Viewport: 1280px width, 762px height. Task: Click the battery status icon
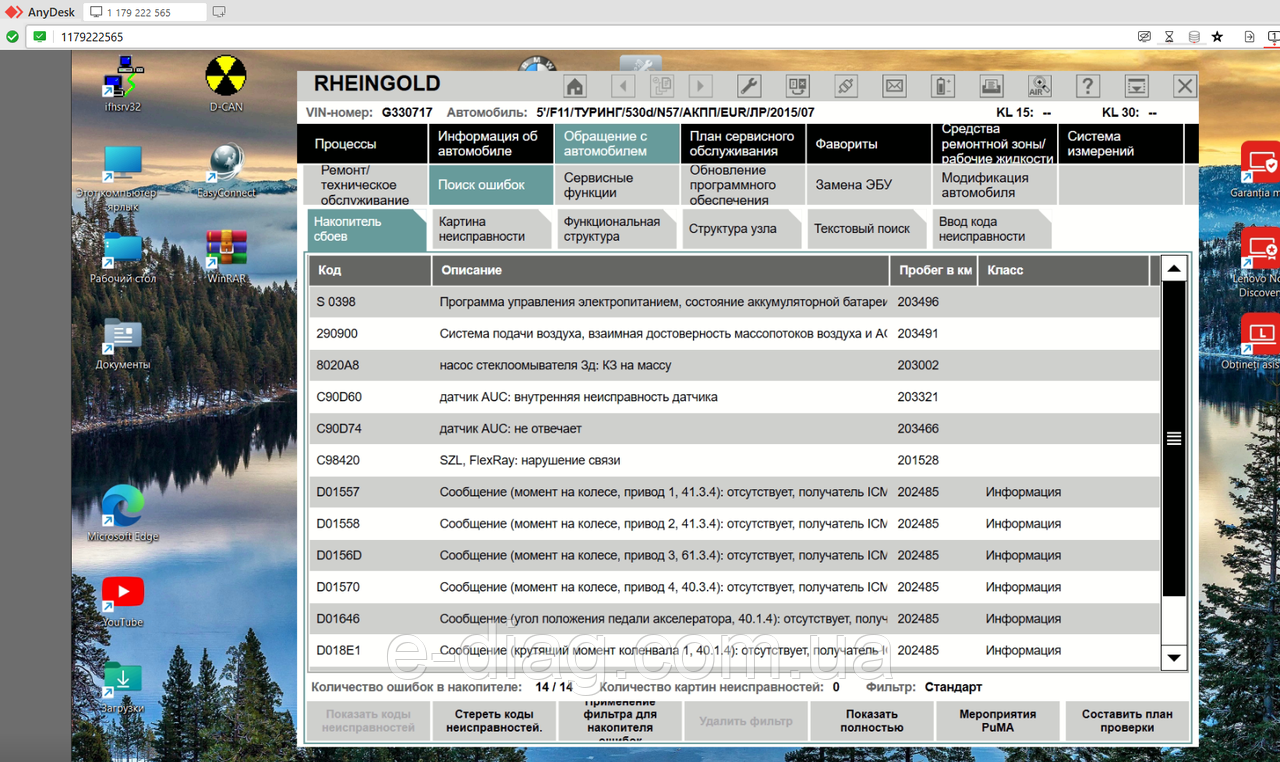943,86
